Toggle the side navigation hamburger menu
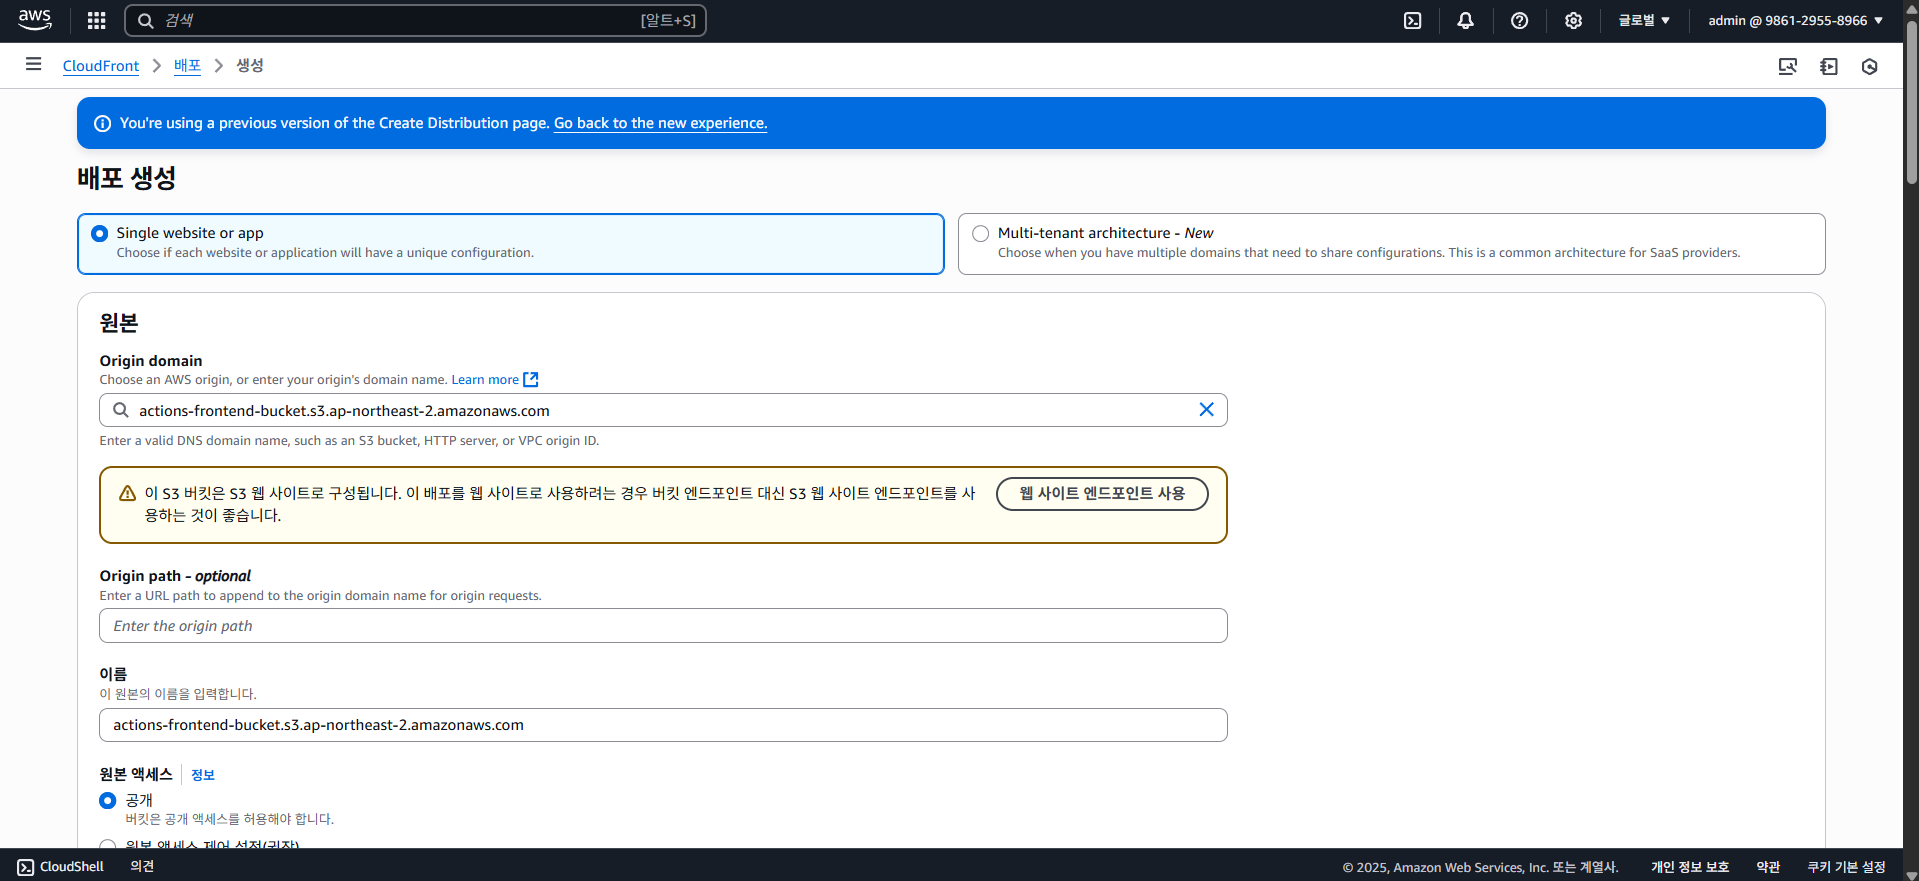1919x881 pixels. pos(33,64)
